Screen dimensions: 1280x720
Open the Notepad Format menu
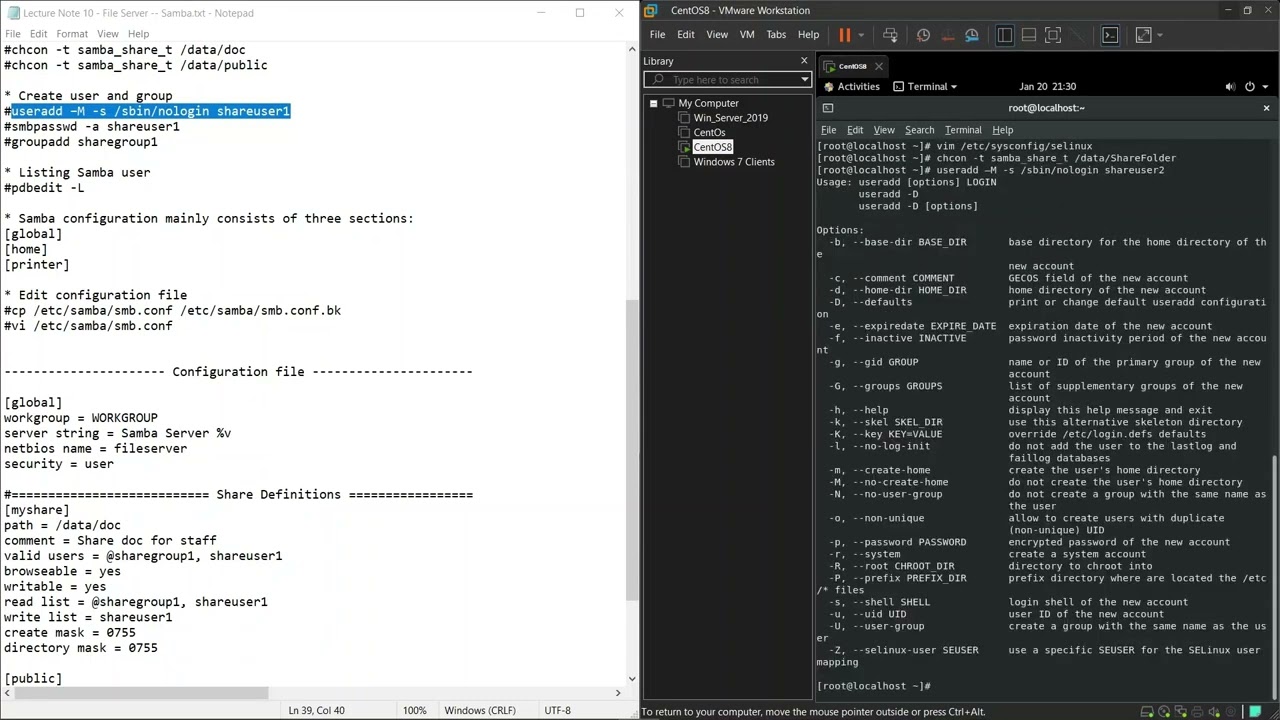[72, 34]
